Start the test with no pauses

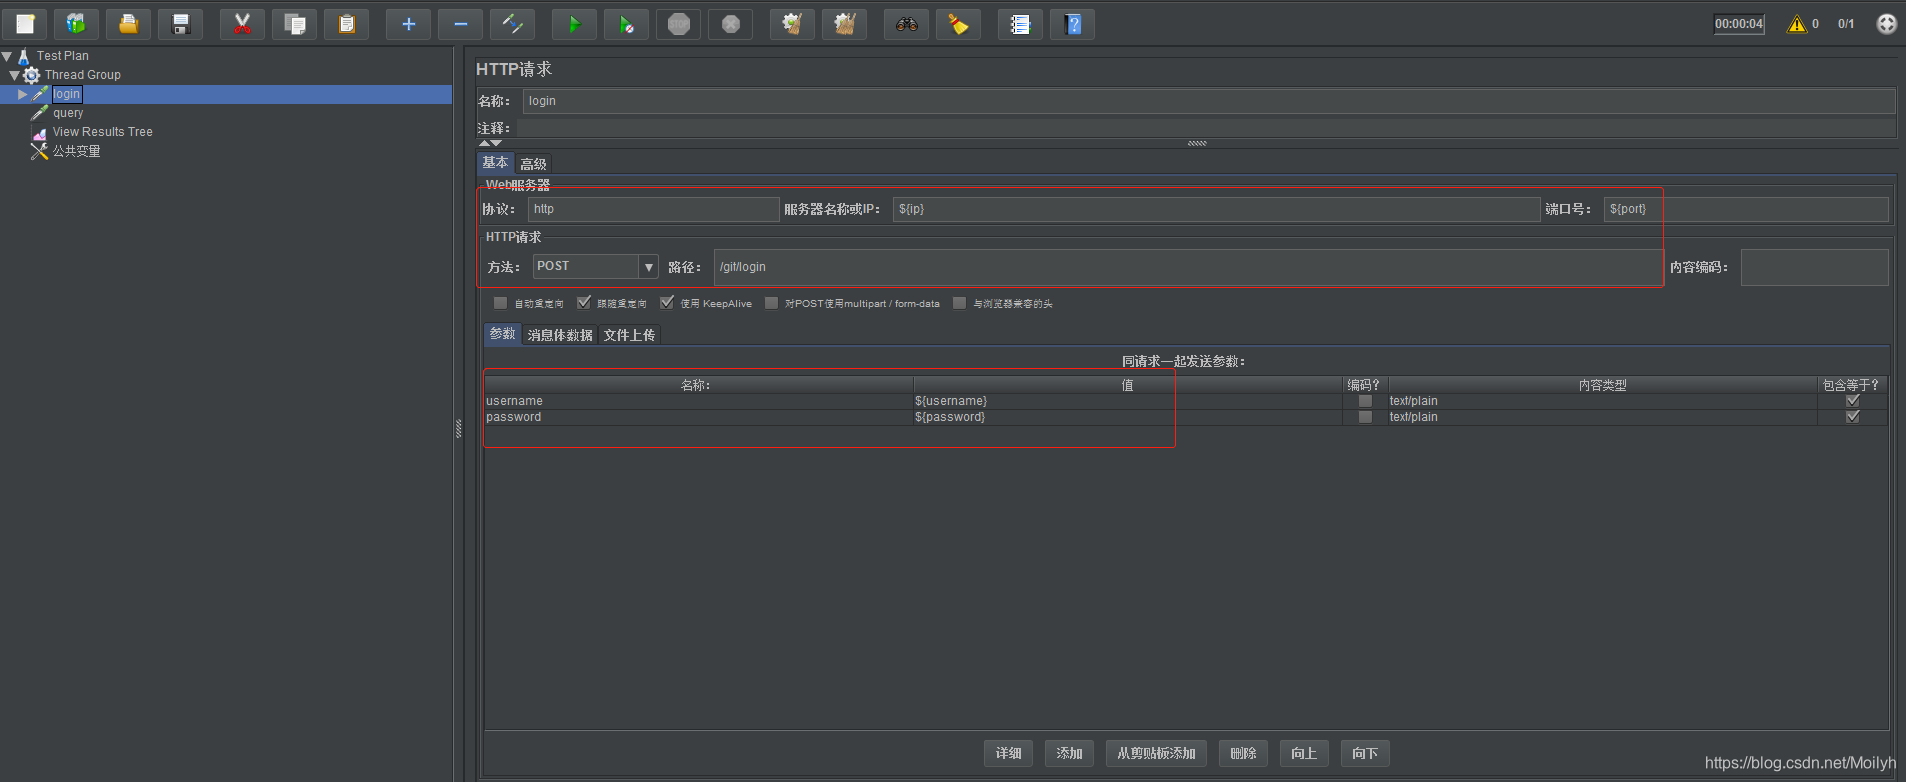tap(626, 24)
